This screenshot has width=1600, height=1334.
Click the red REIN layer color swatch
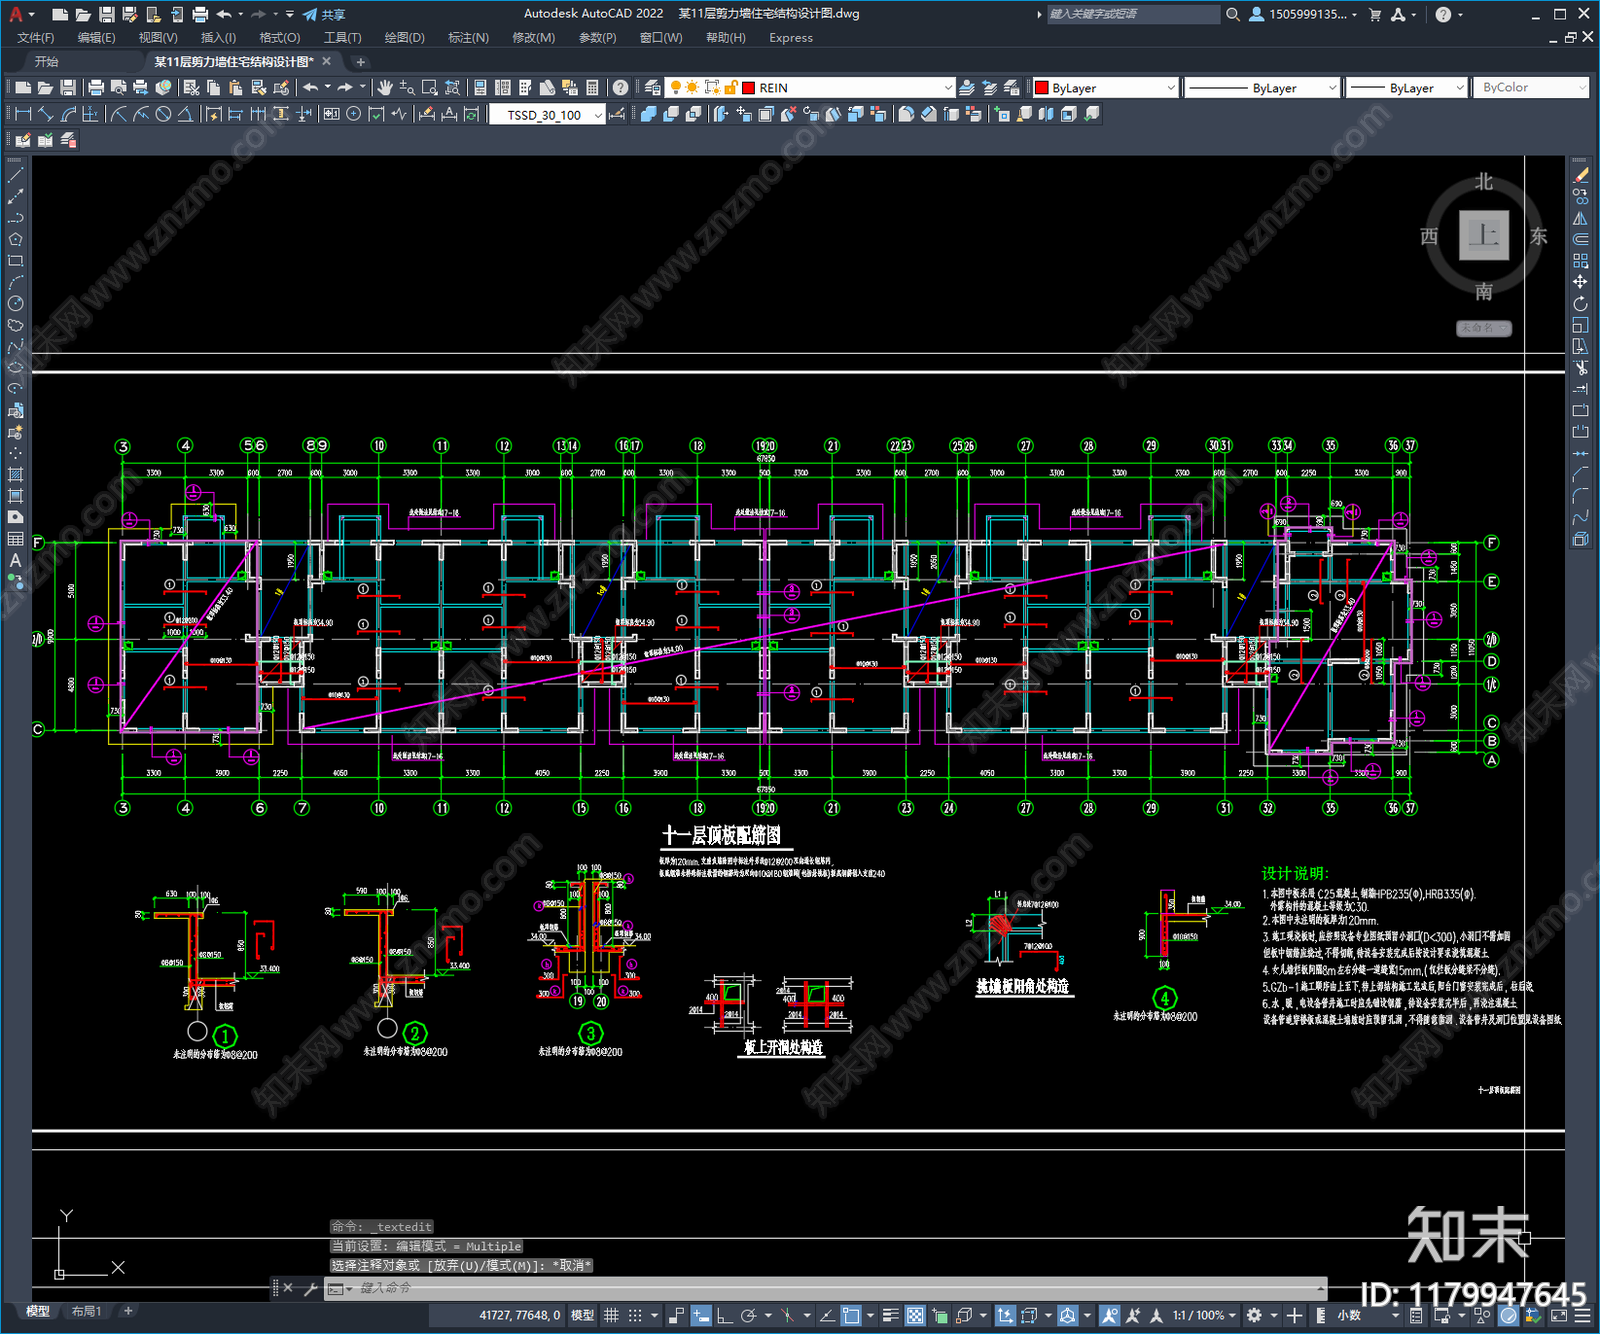(748, 88)
